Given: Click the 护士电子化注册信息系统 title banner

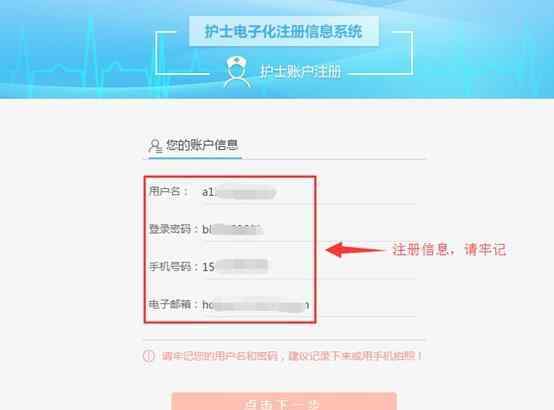Looking at the screenshot, I should (284, 31).
